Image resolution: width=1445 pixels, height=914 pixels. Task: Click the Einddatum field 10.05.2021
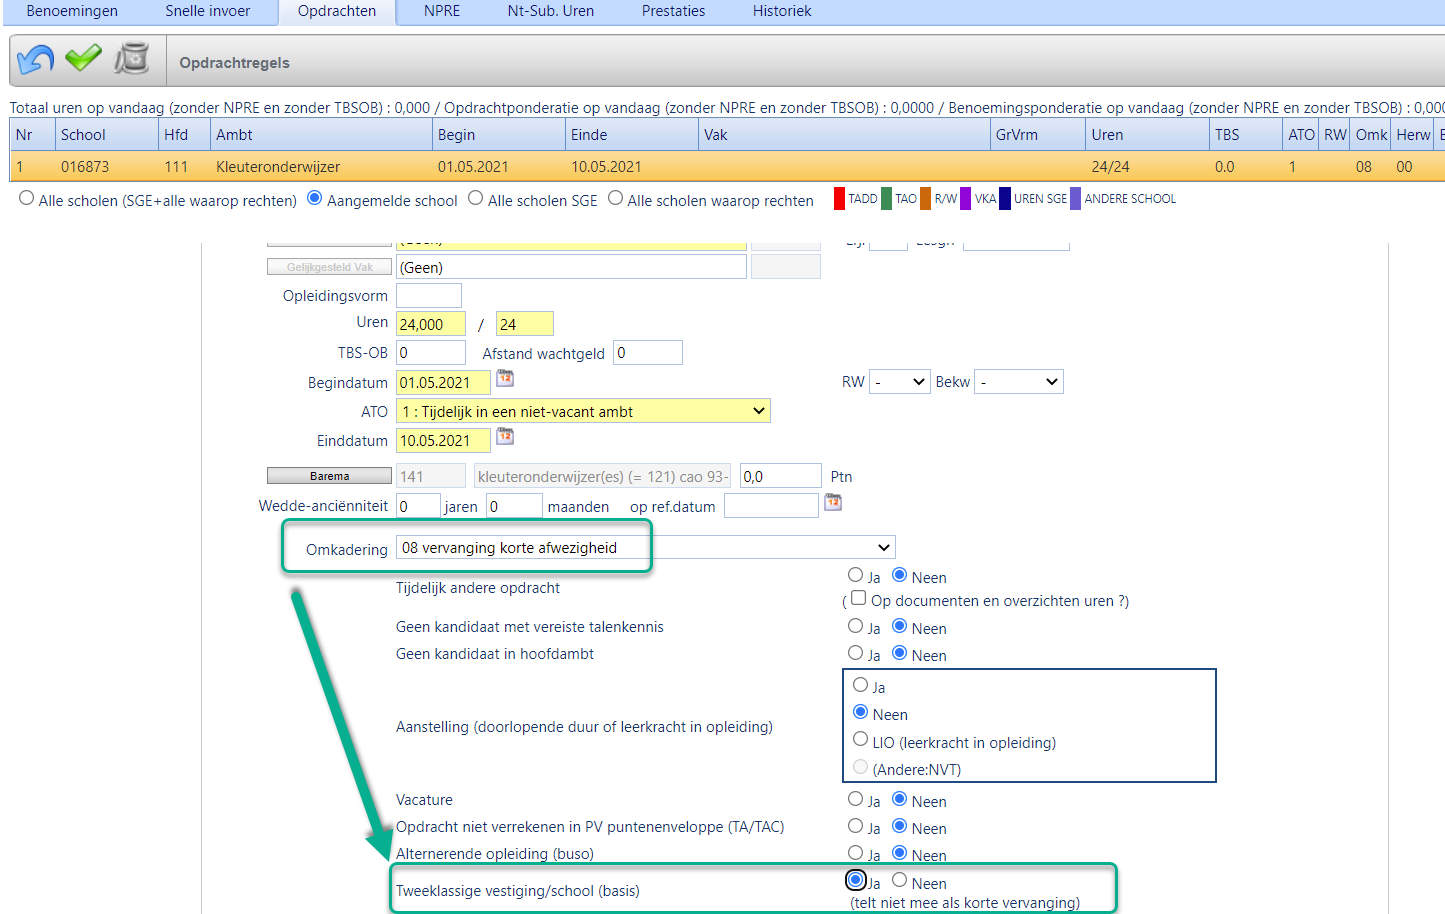click(x=444, y=440)
